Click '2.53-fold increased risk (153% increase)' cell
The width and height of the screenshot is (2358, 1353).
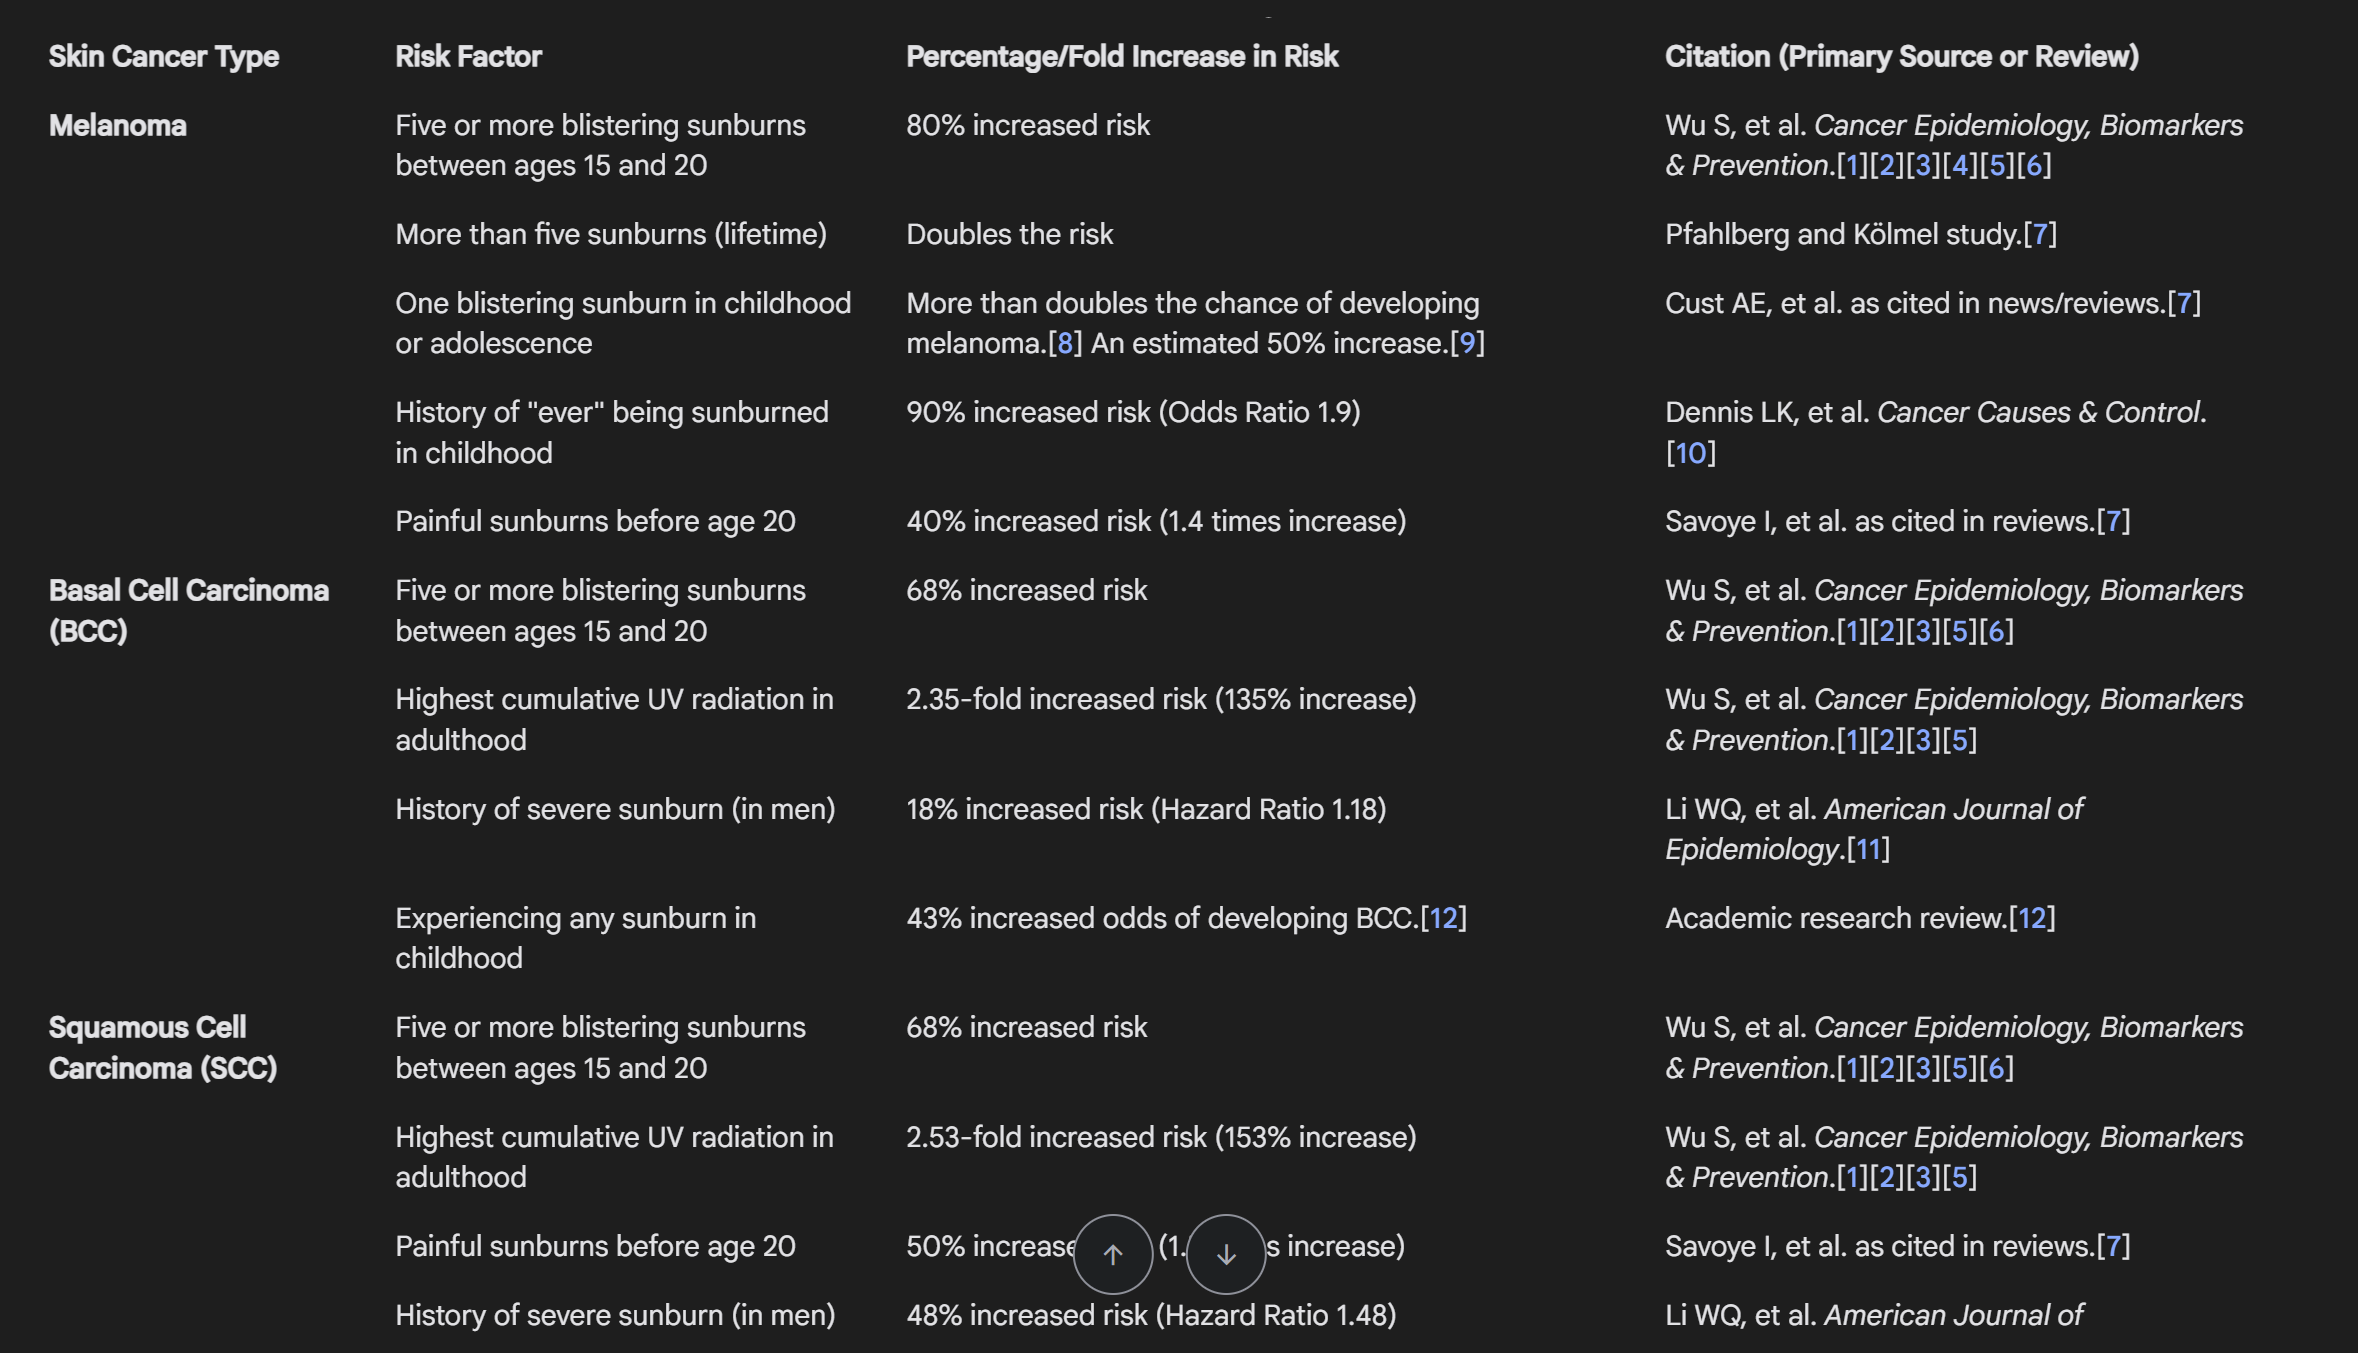click(x=1161, y=1137)
